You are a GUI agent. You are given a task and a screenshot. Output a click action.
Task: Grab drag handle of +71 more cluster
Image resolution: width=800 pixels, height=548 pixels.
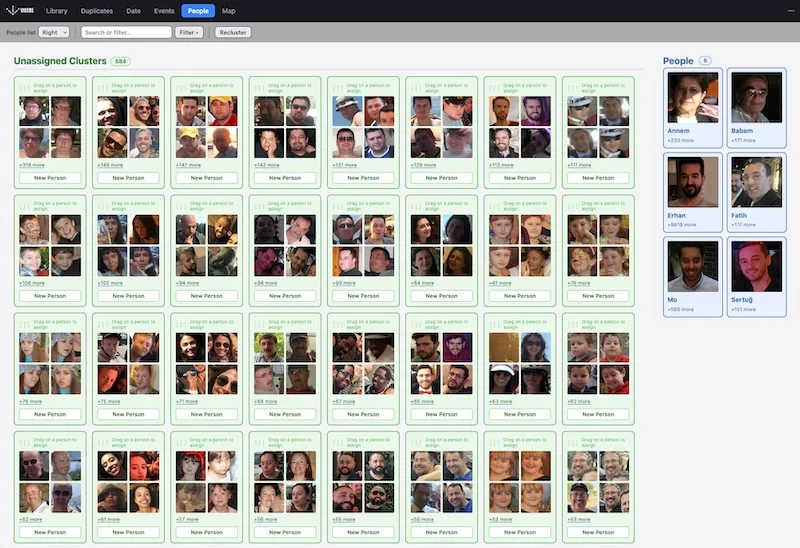(x=181, y=324)
